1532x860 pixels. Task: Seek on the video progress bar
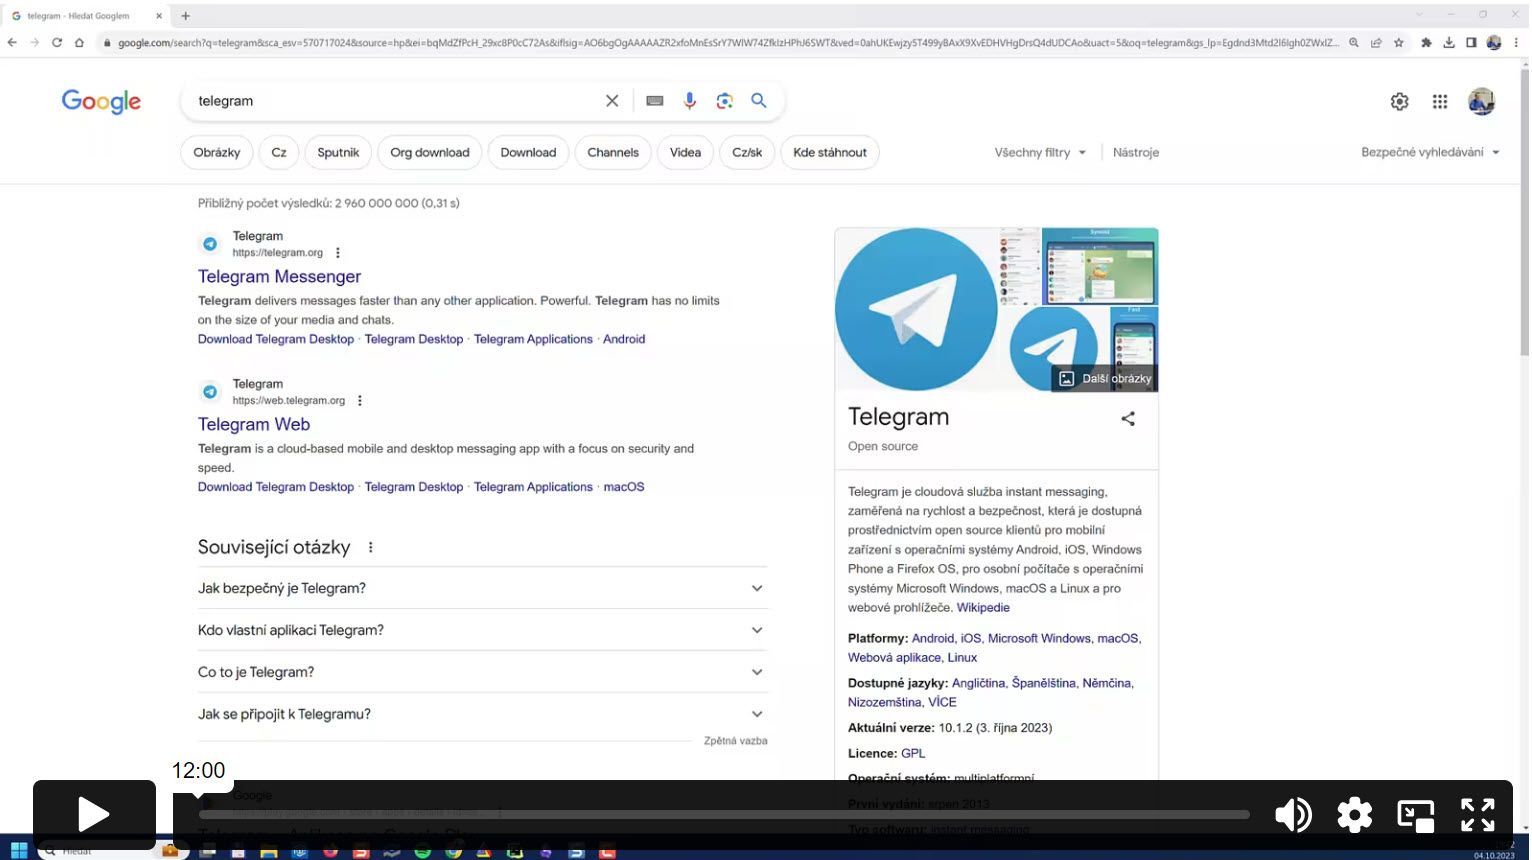[724, 815]
